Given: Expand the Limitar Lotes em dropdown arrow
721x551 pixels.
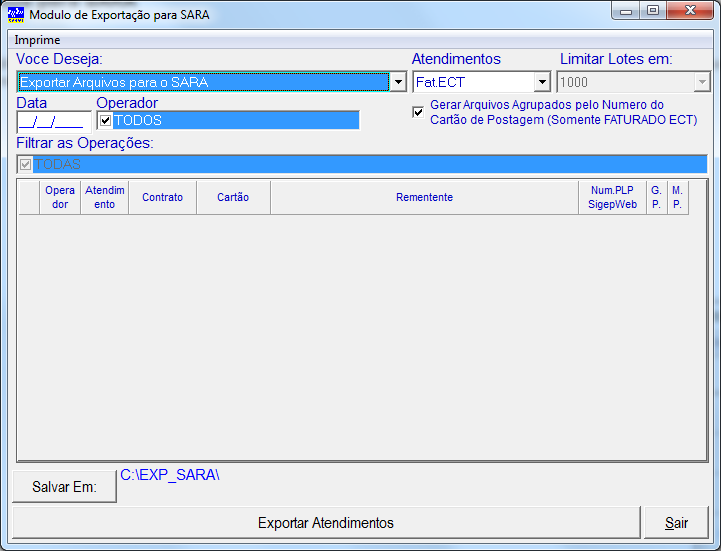Looking at the screenshot, I should point(702,83).
